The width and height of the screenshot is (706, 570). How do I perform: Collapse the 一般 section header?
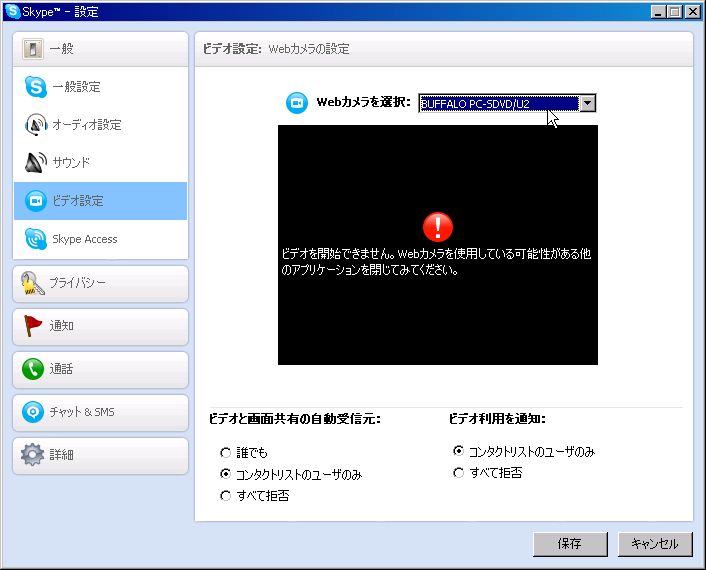[100, 49]
